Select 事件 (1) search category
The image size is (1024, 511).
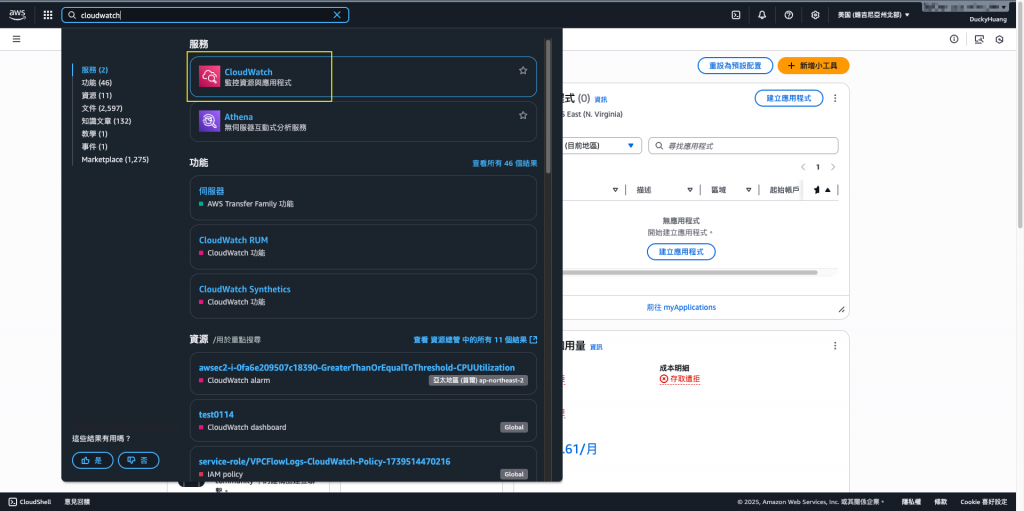(x=95, y=146)
